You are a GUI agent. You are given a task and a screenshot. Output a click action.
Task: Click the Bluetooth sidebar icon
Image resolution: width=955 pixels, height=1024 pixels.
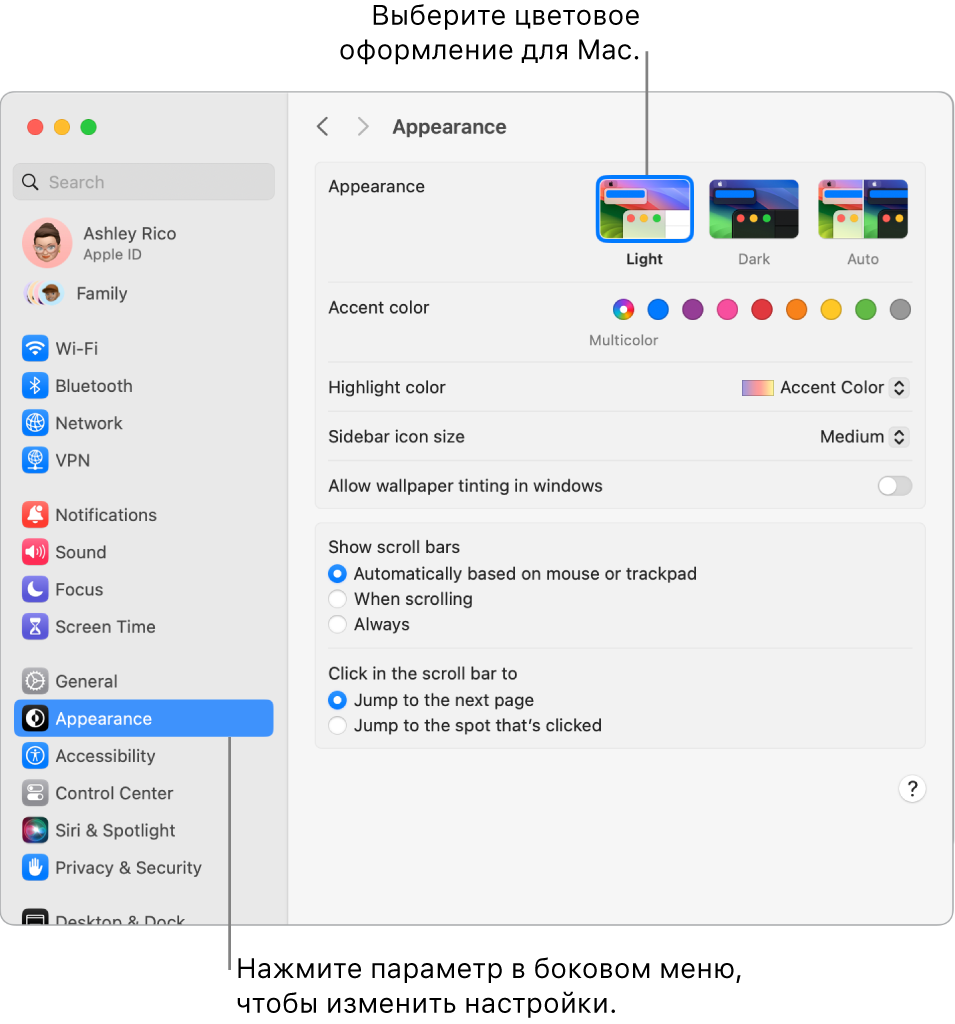(x=35, y=385)
